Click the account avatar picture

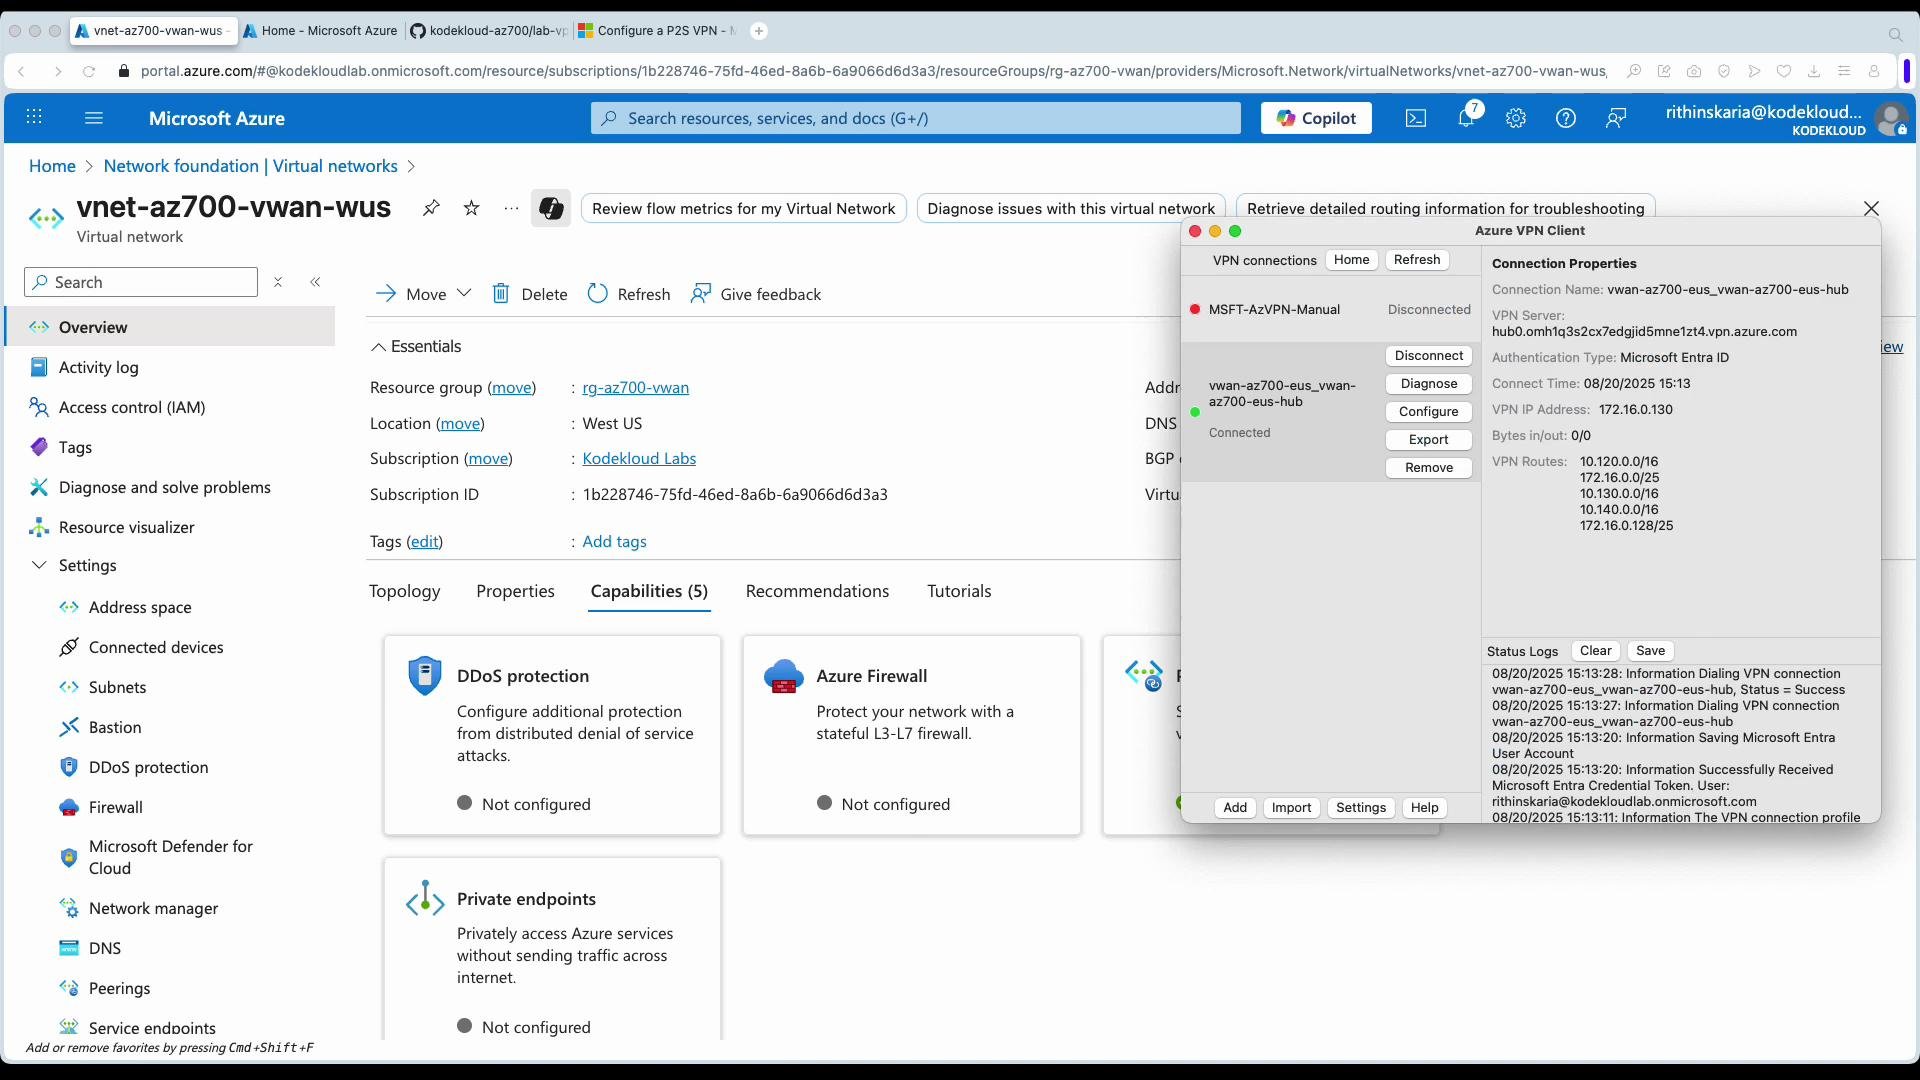tap(1890, 119)
